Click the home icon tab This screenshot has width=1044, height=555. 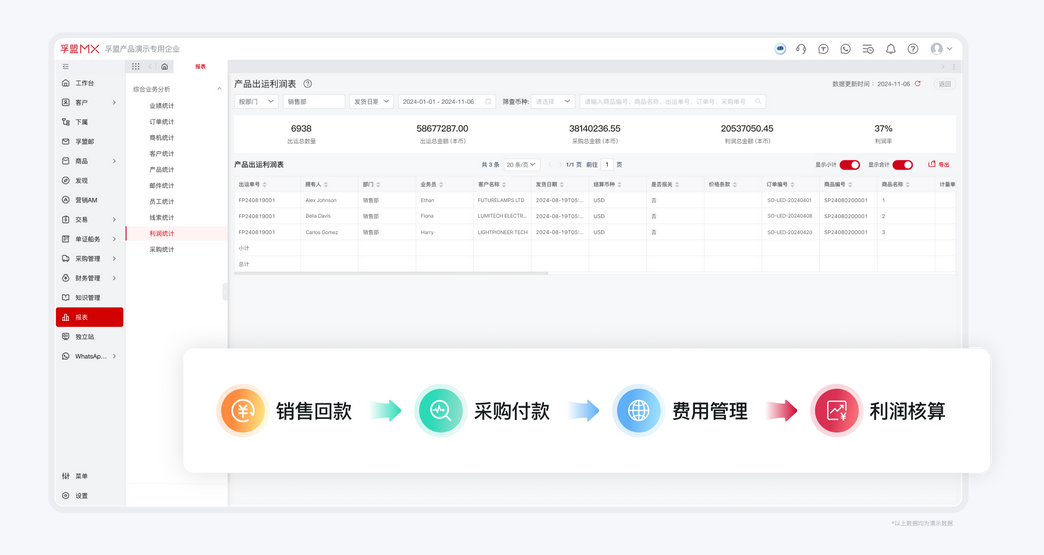(x=165, y=67)
